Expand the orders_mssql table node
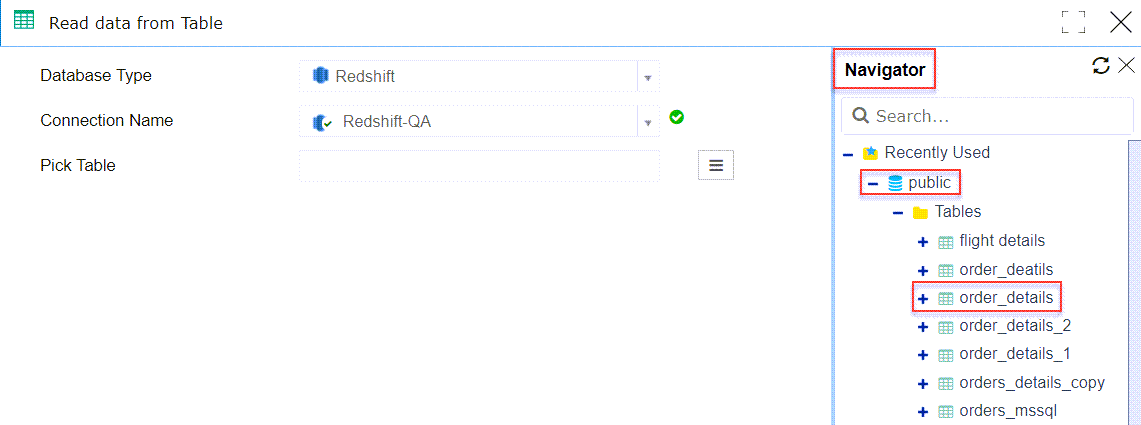This screenshot has height=425, width=1141. pyautogui.click(x=923, y=413)
